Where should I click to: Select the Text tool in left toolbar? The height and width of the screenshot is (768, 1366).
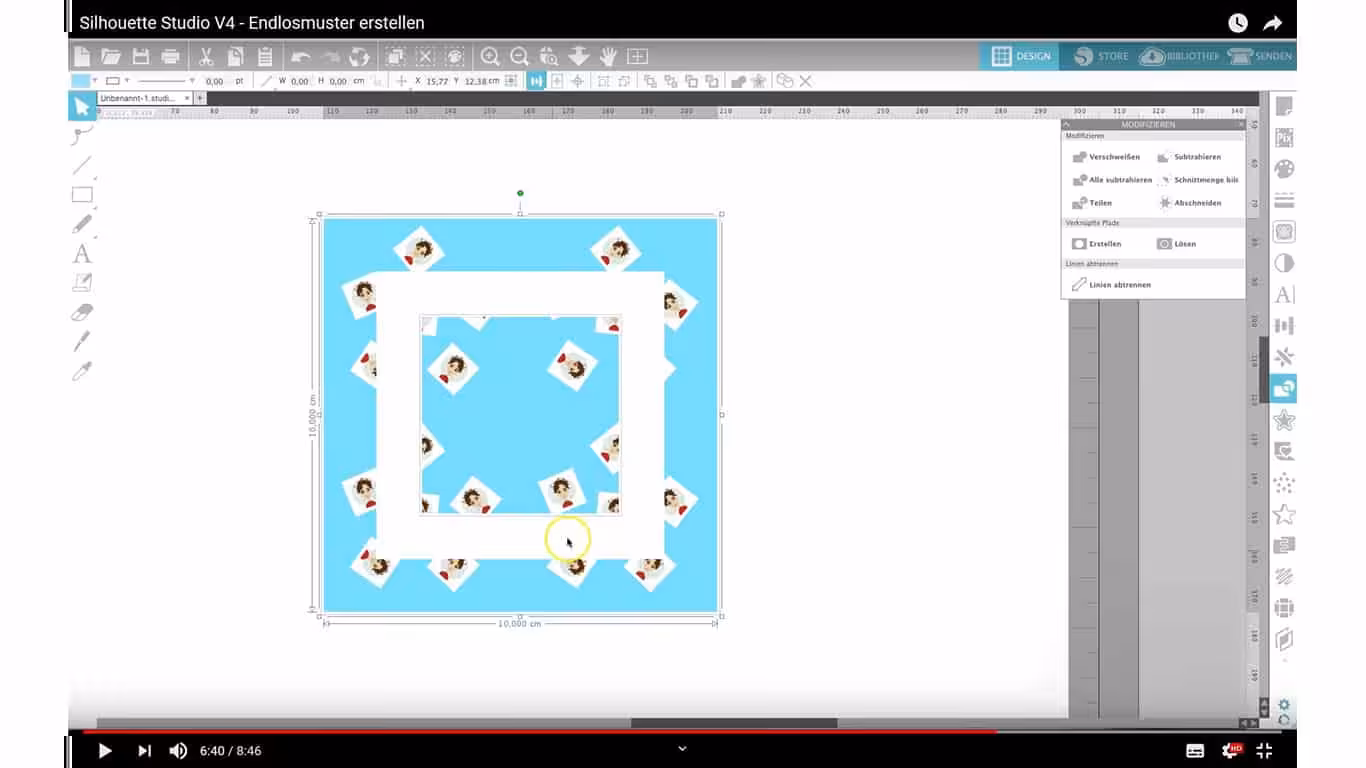pos(83,254)
